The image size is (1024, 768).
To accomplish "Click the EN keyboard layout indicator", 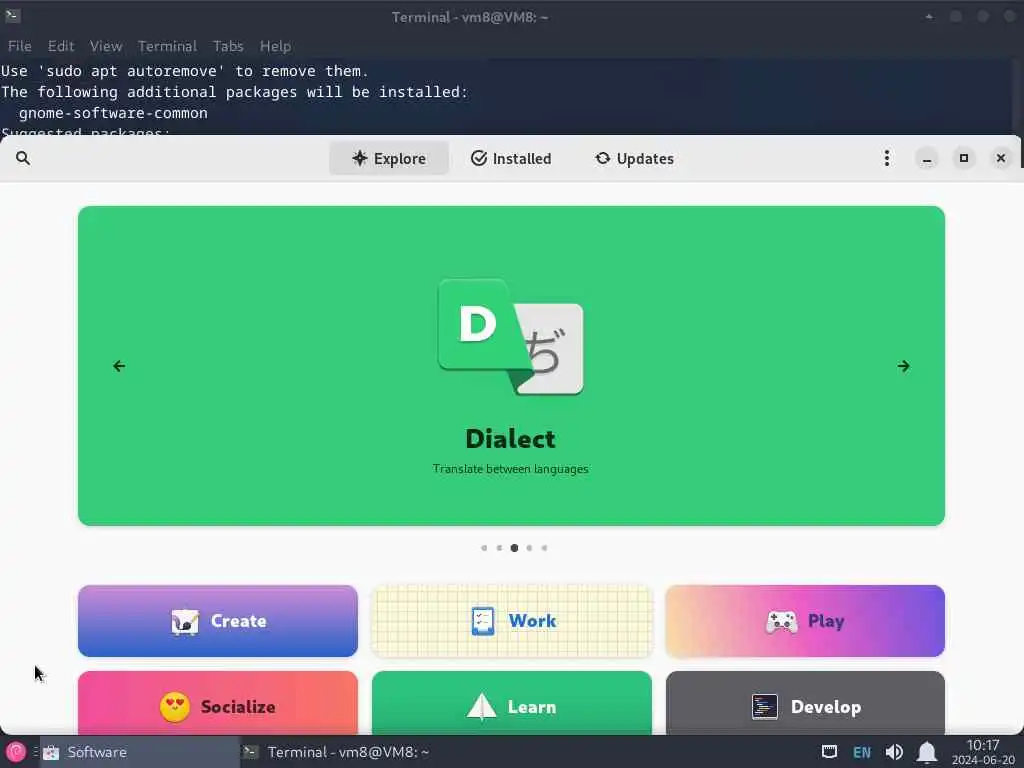I will click(862, 752).
